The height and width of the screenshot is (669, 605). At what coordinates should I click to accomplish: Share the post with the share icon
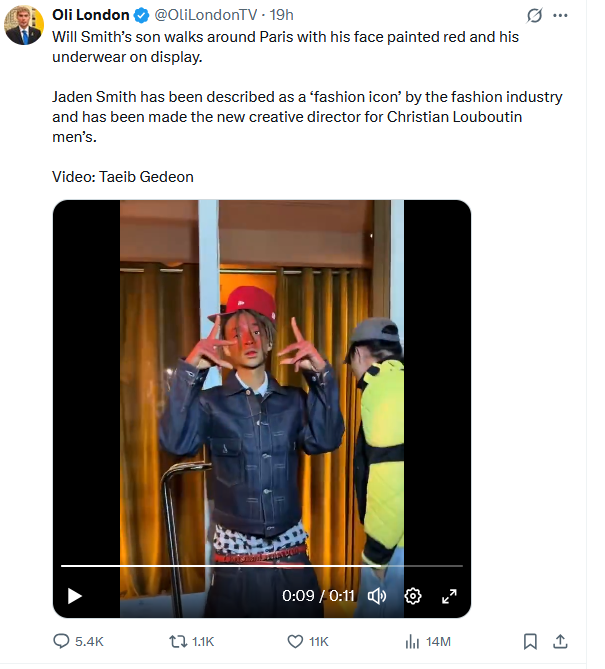[x=561, y=641]
